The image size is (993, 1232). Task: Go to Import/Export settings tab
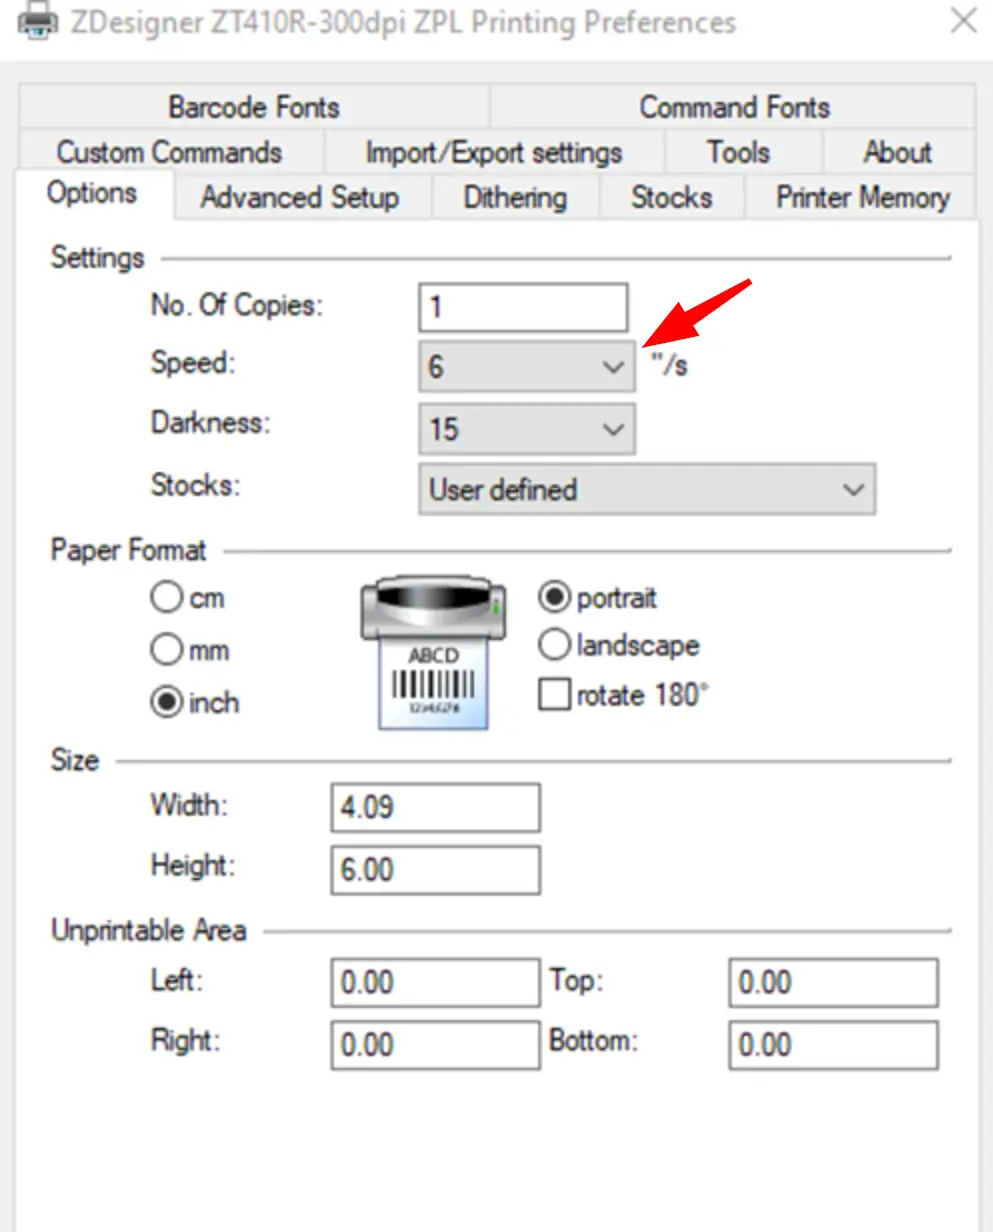tap(494, 152)
